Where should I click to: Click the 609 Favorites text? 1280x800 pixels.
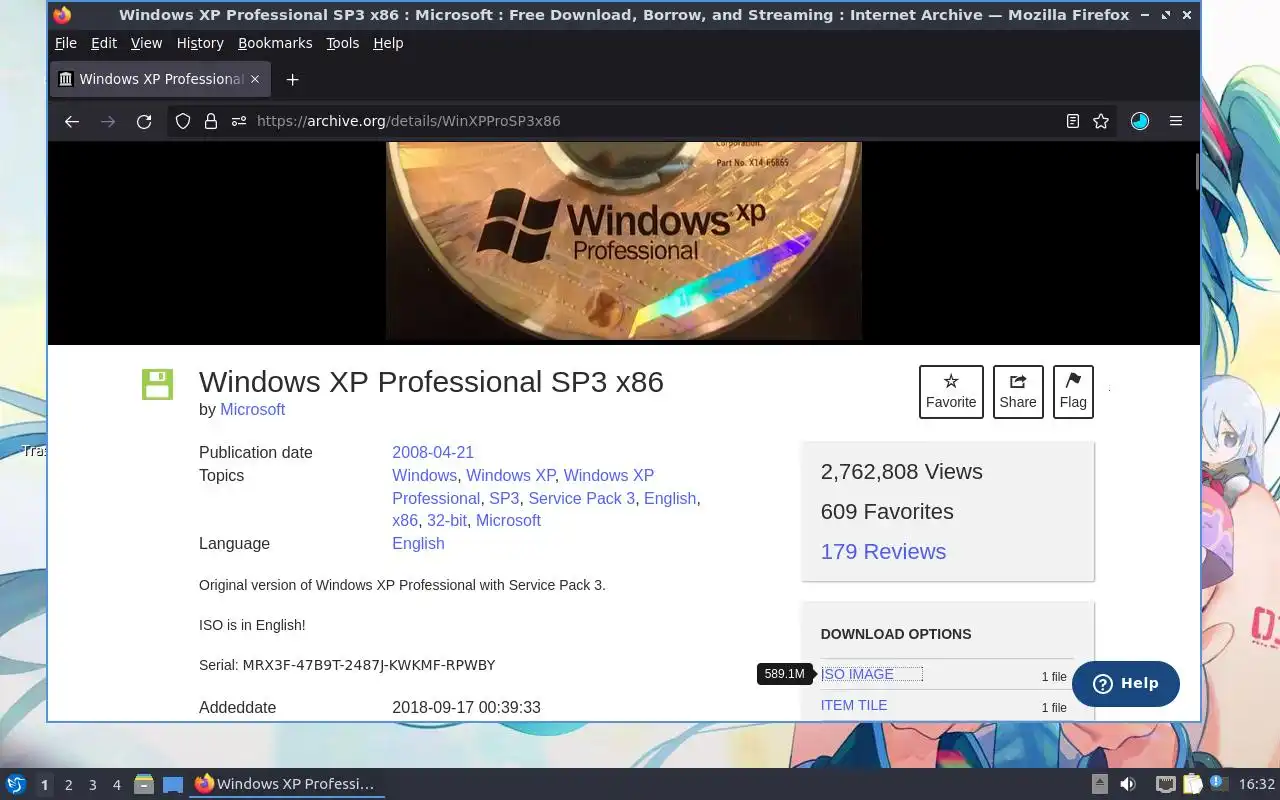pos(887,511)
